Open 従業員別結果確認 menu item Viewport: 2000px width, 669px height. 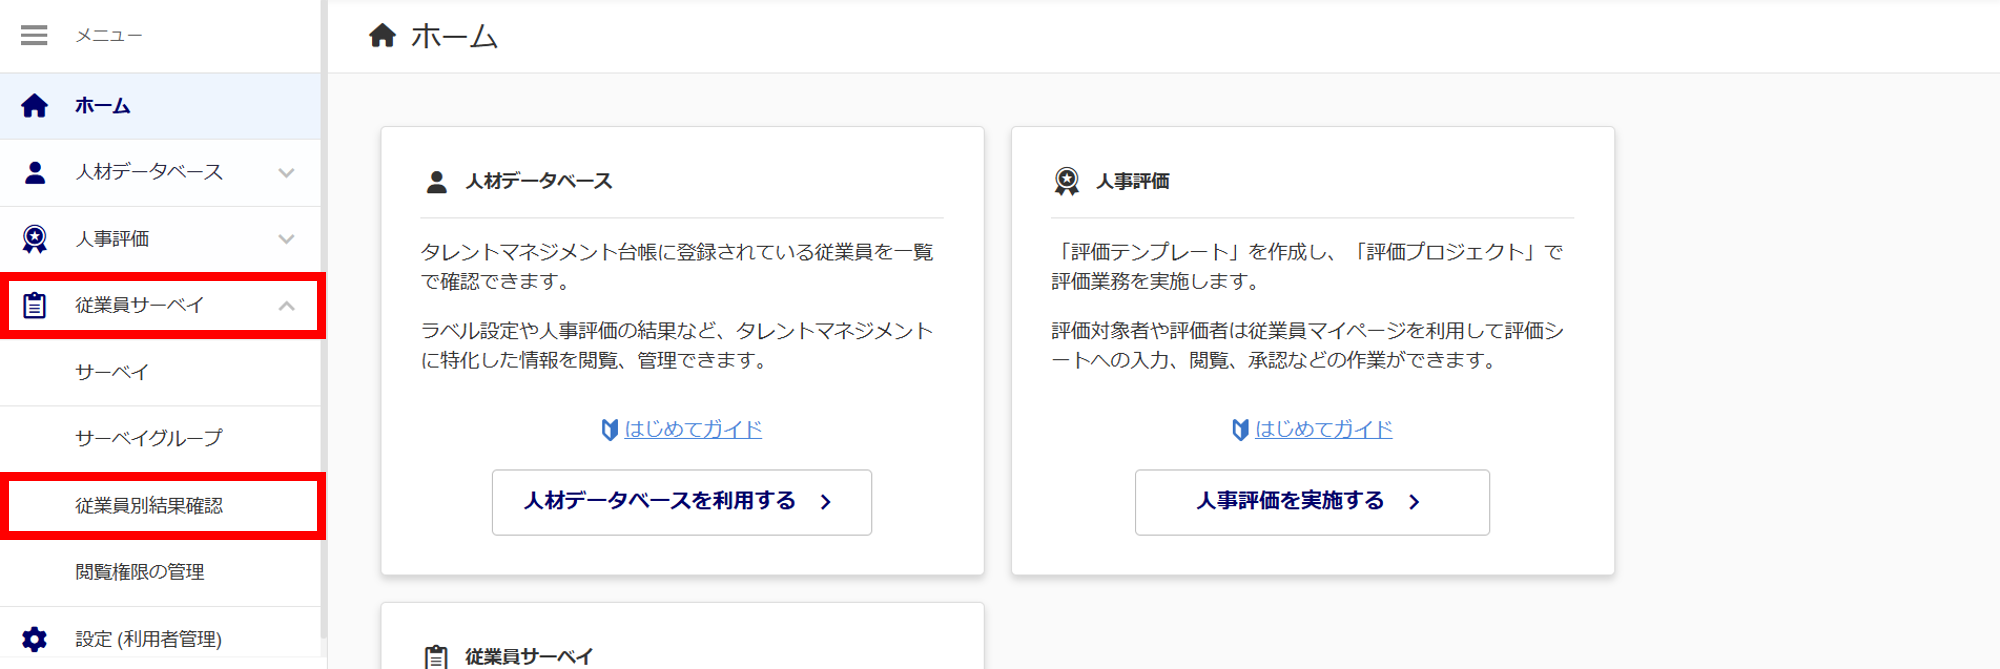149,506
